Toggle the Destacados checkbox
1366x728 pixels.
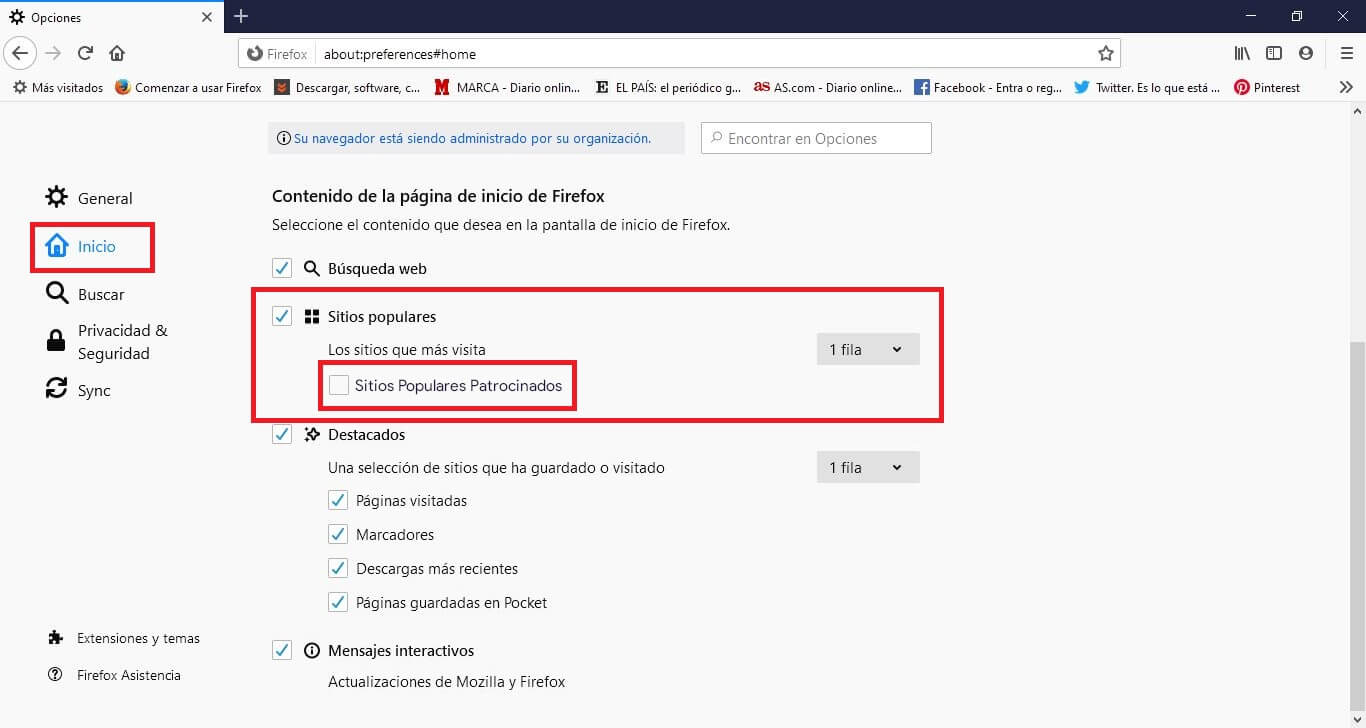(282, 435)
